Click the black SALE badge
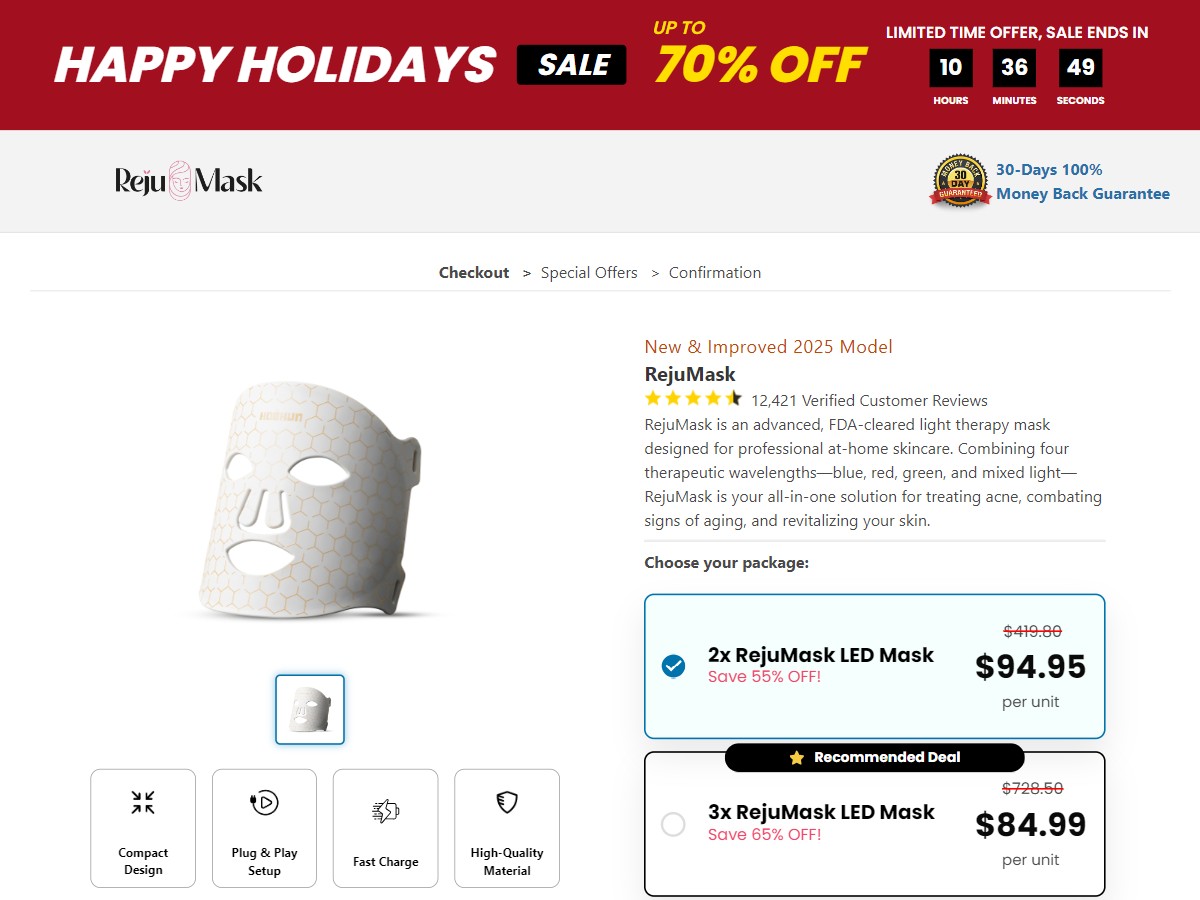Viewport: 1200px width, 900px height. [x=571, y=64]
